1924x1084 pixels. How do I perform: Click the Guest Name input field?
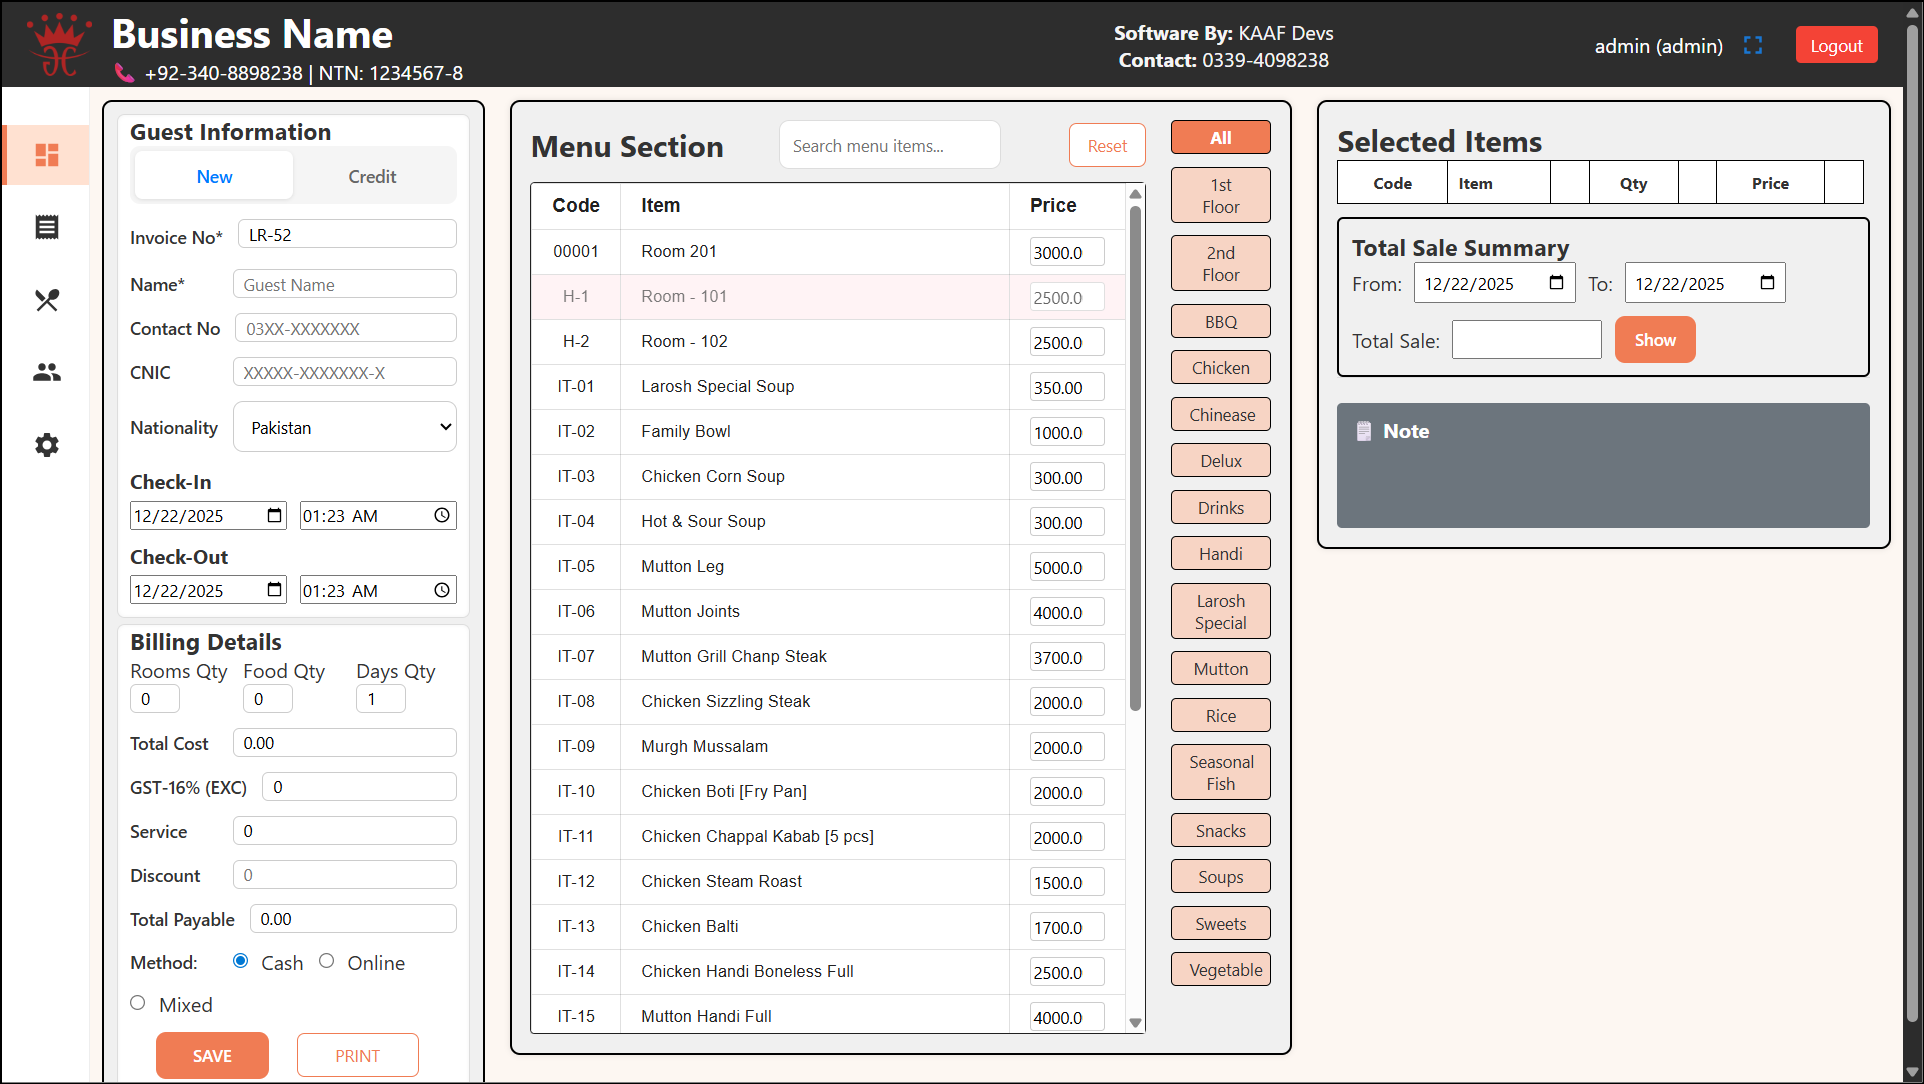click(x=345, y=284)
